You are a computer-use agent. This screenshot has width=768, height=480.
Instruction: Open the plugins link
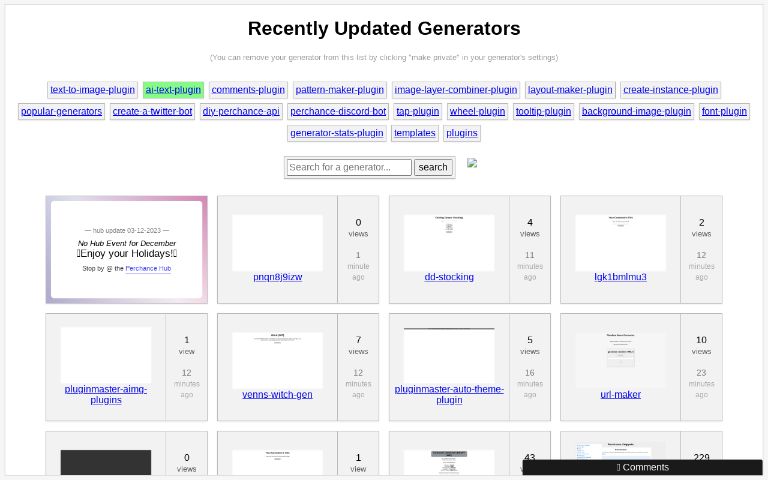click(461, 133)
